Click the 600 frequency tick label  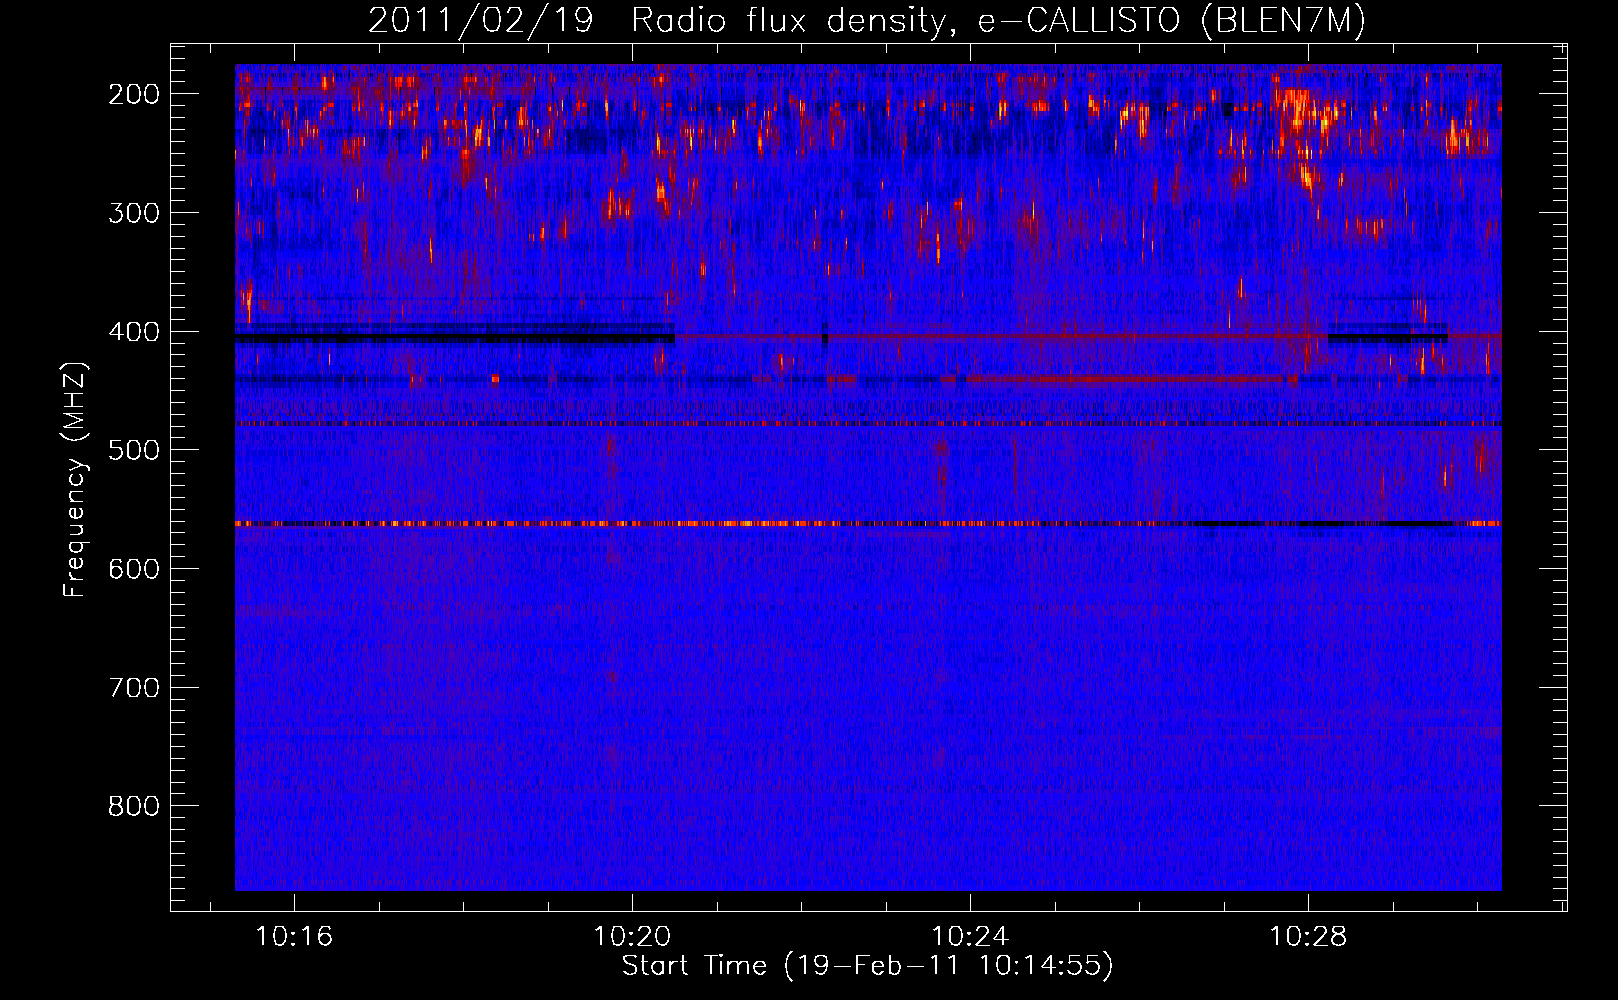pos(134,569)
